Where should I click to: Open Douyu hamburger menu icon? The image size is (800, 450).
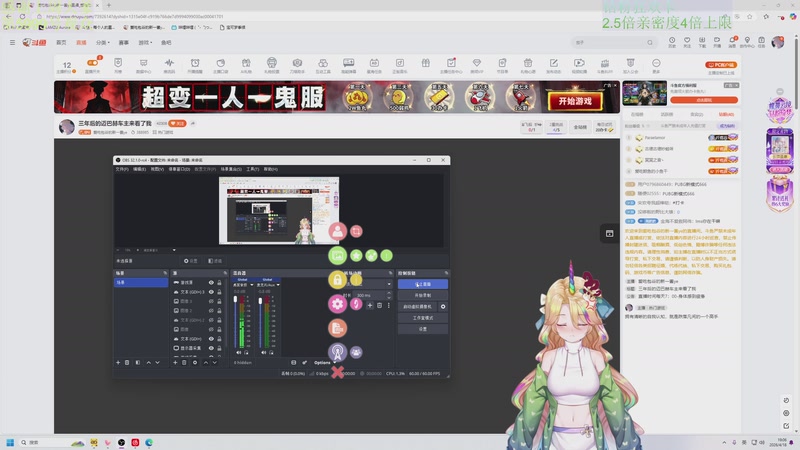(x=12, y=43)
